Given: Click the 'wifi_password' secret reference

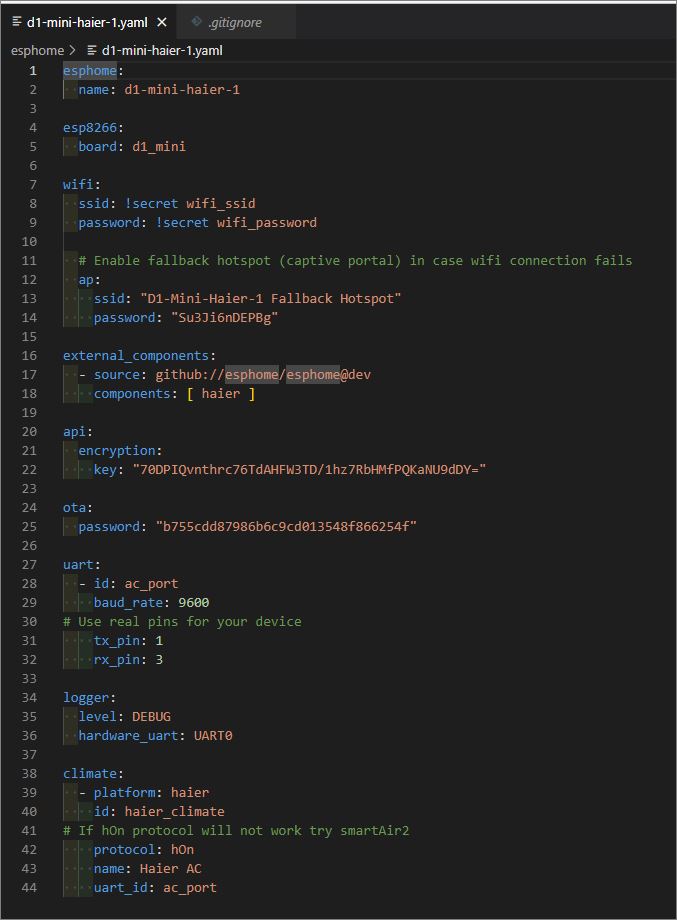Looking at the screenshot, I should [266, 222].
